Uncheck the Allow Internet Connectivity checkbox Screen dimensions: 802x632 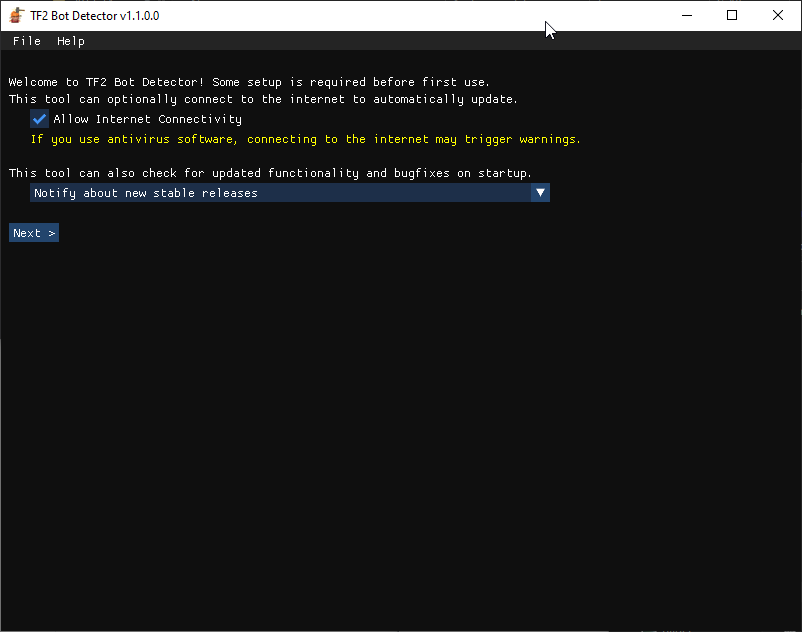[40, 119]
